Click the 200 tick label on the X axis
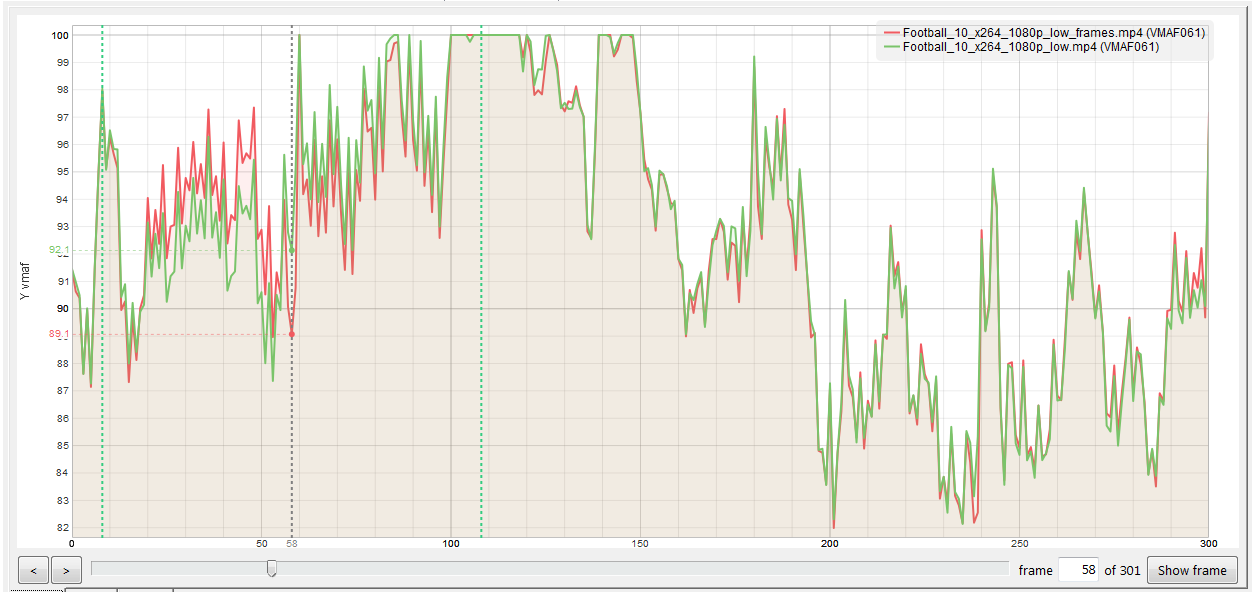The height and width of the screenshot is (592, 1252). (829, 543)
